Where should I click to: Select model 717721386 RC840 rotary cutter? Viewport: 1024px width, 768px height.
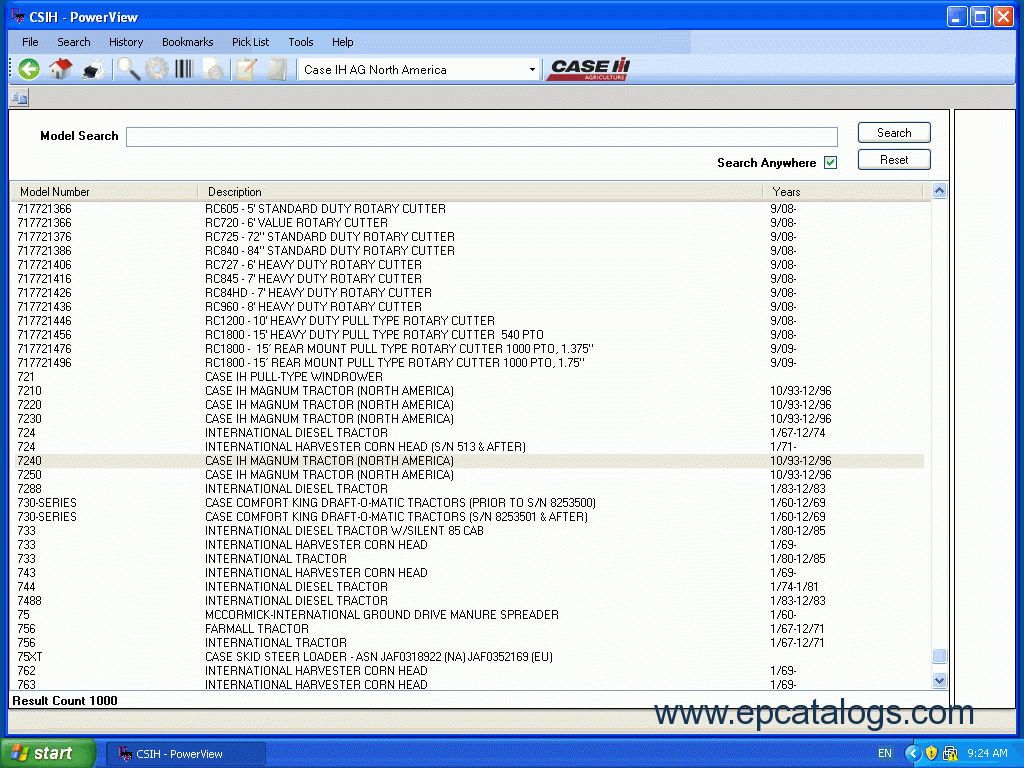pyautogui.click(x=470, y=251)
